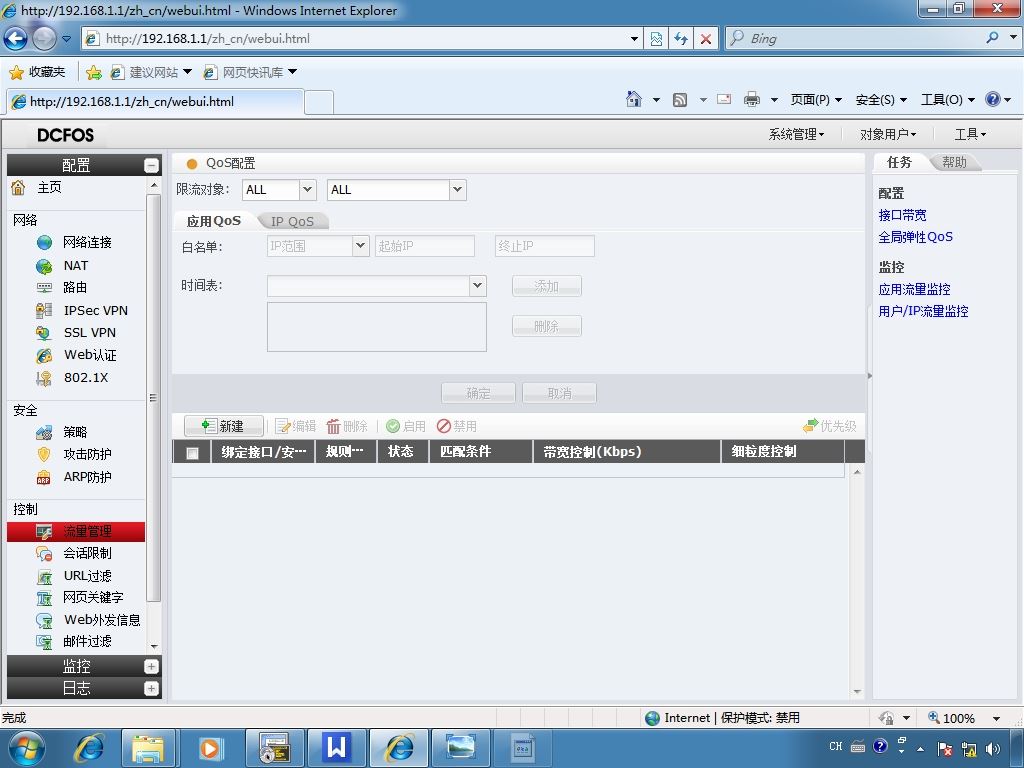Click the 终止IP input field
Image resolution: width=1024 pixels, height=768 pixels.
[545, 246]
